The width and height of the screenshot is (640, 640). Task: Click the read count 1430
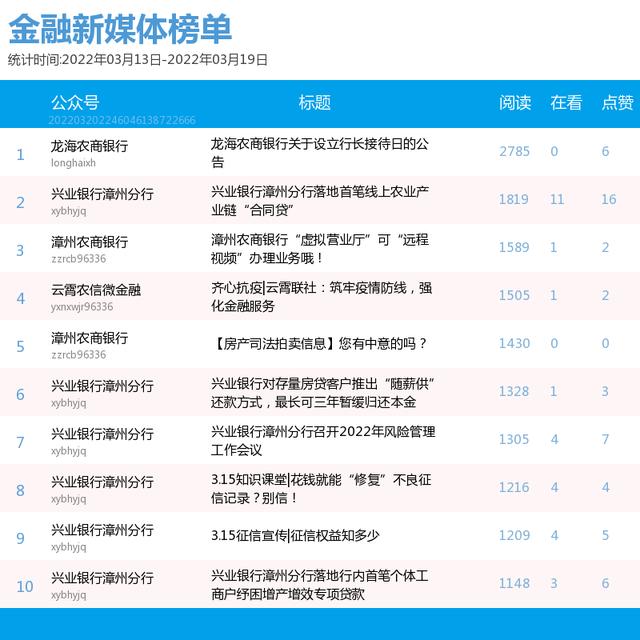coord(514,344)
